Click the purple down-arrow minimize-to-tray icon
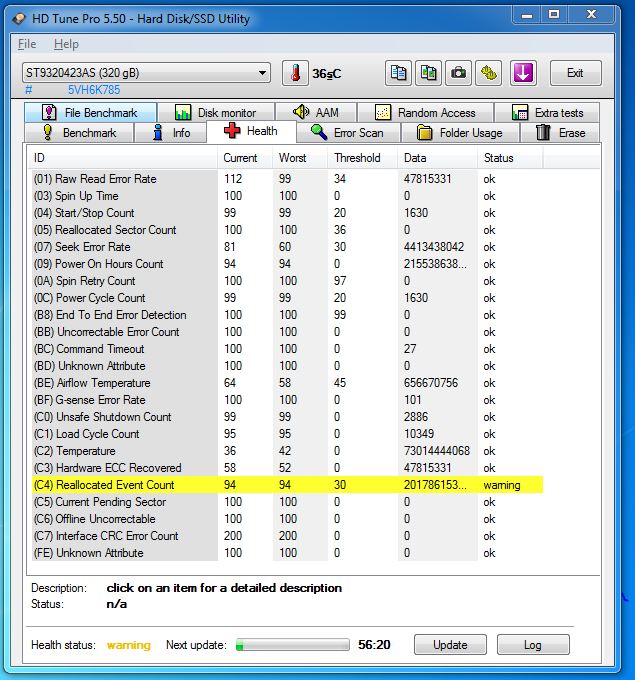Image resolution: width=635 pixels, height=680 pixels. click(523, 73)
